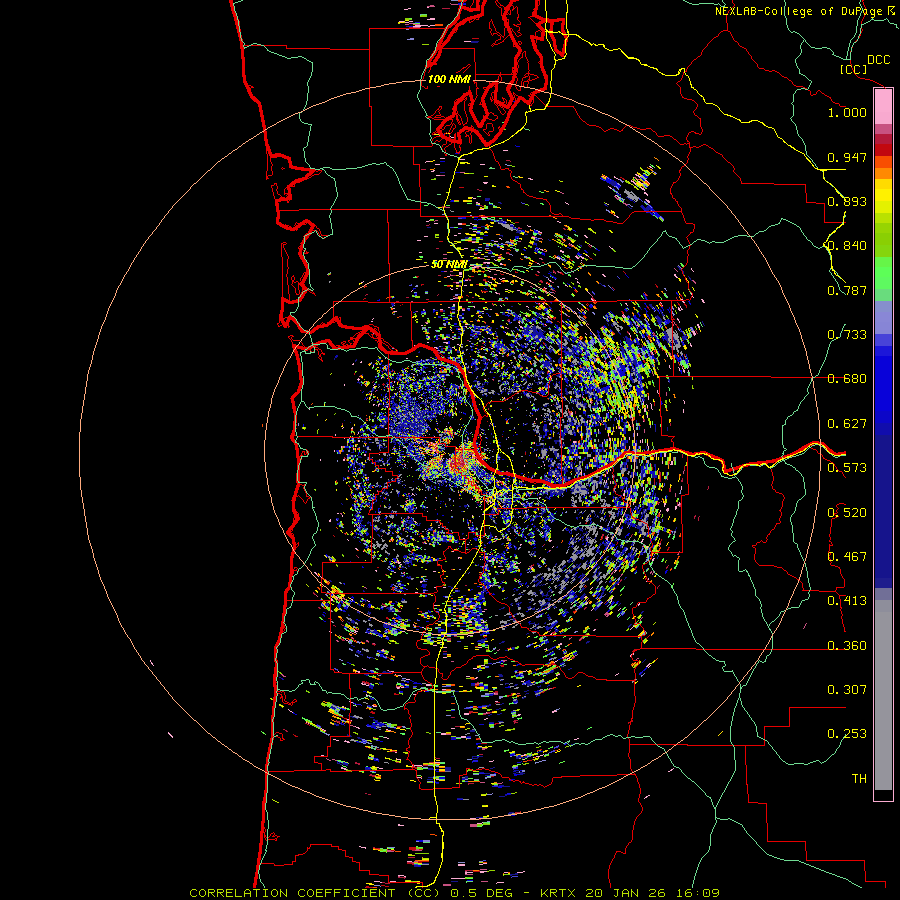This screenshot has height=900, width=900.
Task: Click the DCC label above colorbar
Action: click(x=878, y=60)
